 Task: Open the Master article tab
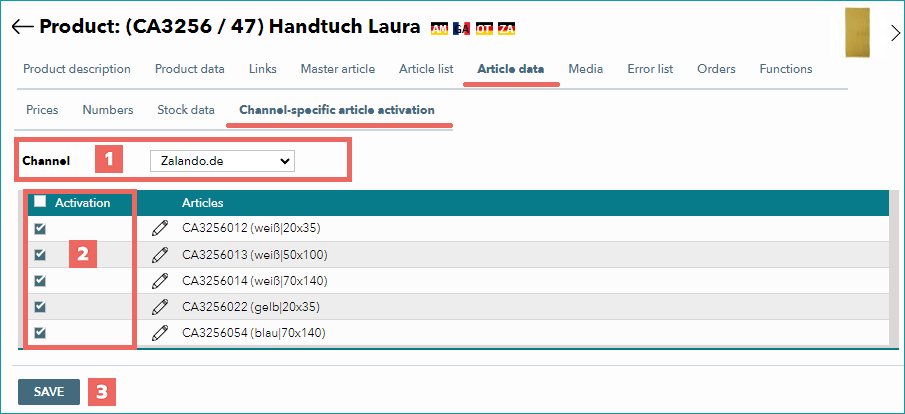coord(338,69)
